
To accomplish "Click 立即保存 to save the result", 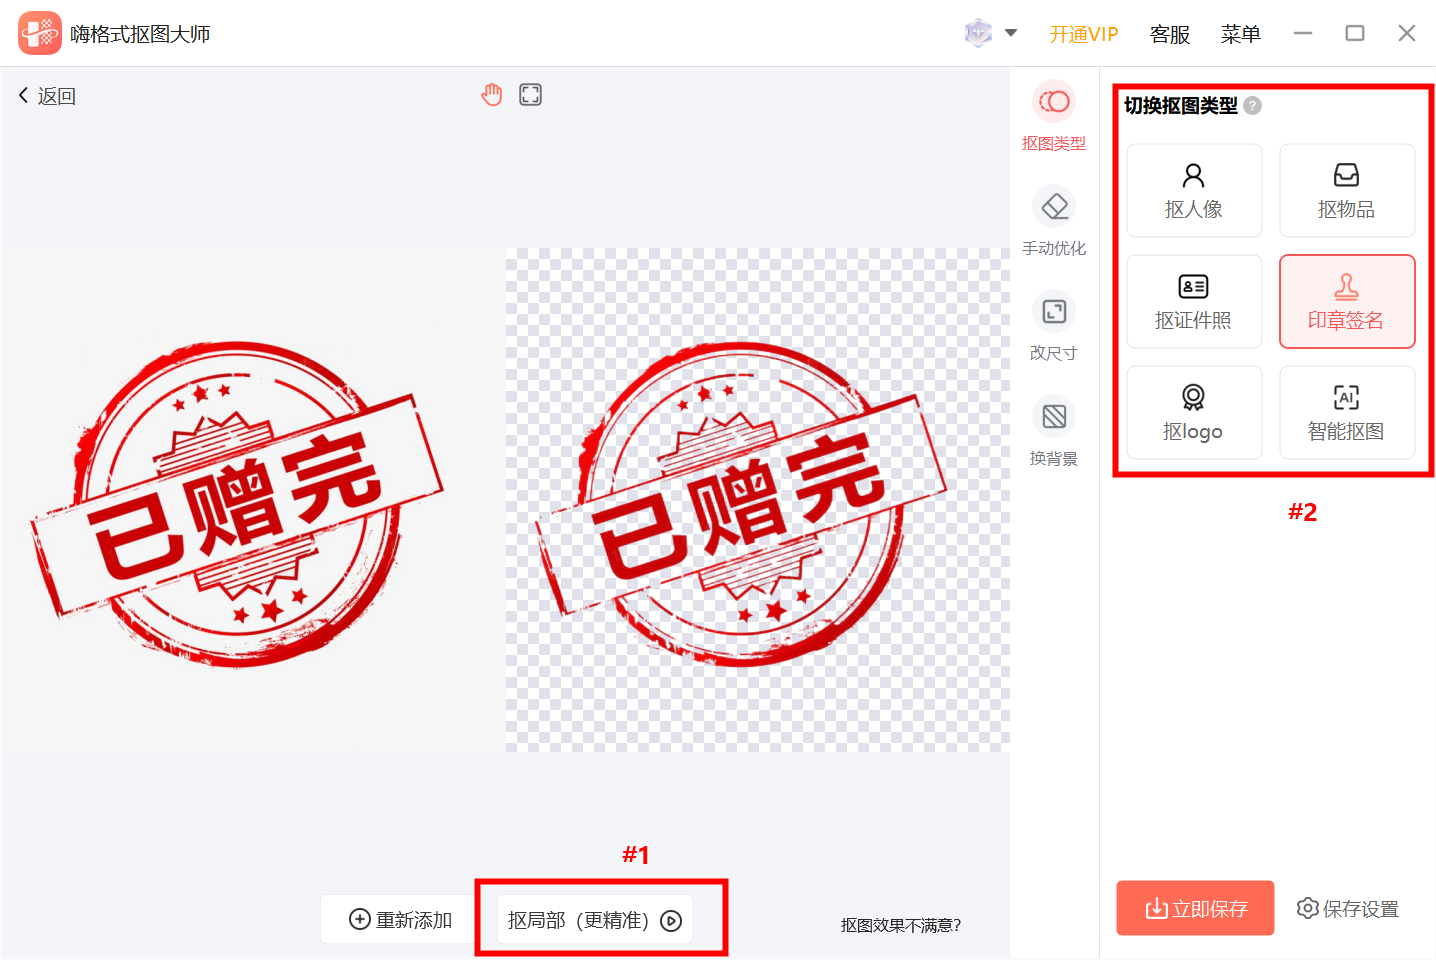I will [1195, 908].
